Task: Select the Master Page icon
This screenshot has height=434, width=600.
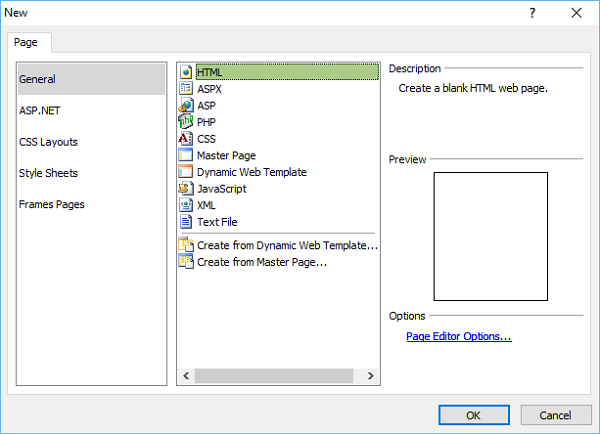Action: click(x=185, y=155)
